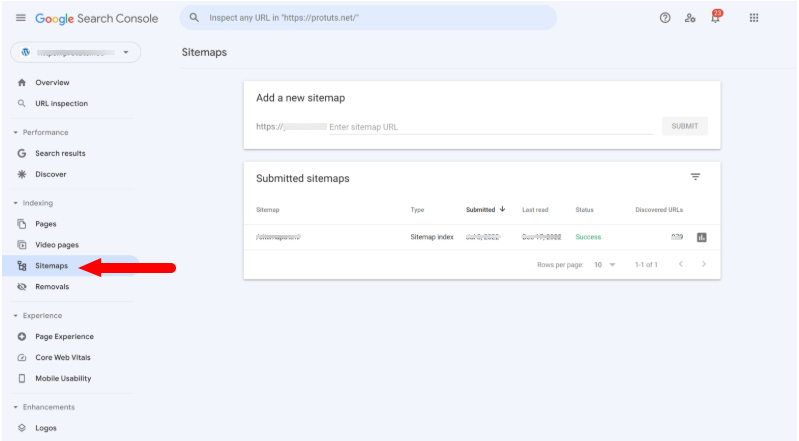Open Page Experience report

click(x=64, y=336)
